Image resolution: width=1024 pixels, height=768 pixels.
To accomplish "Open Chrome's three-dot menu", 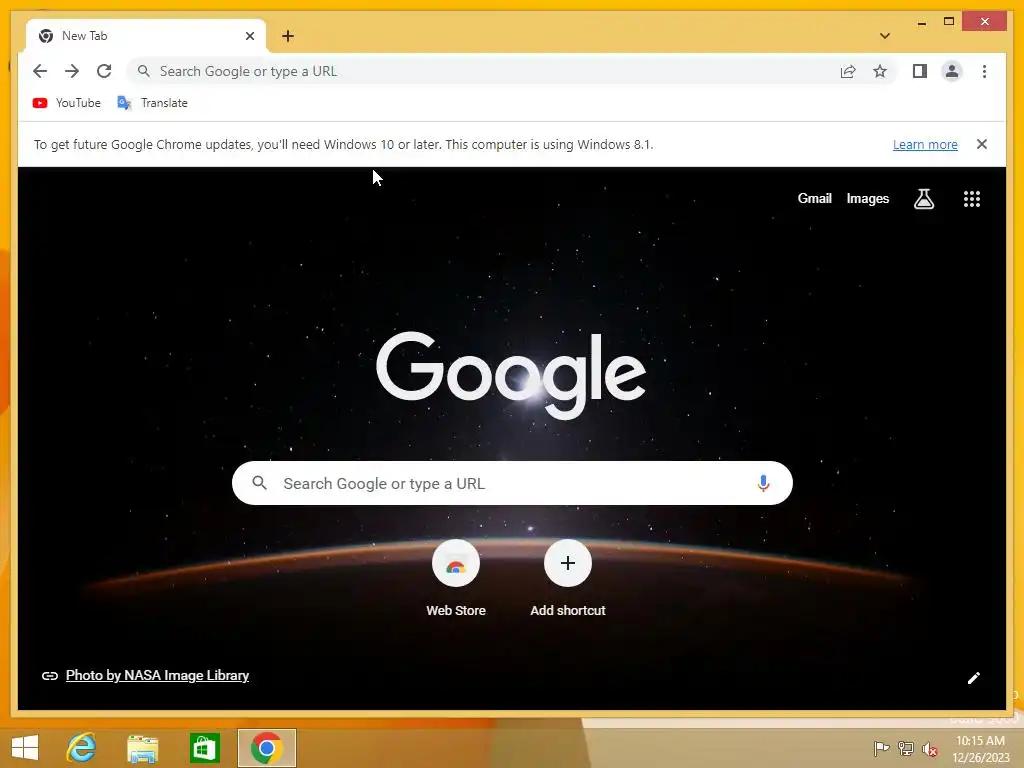I will click(984, 71).
